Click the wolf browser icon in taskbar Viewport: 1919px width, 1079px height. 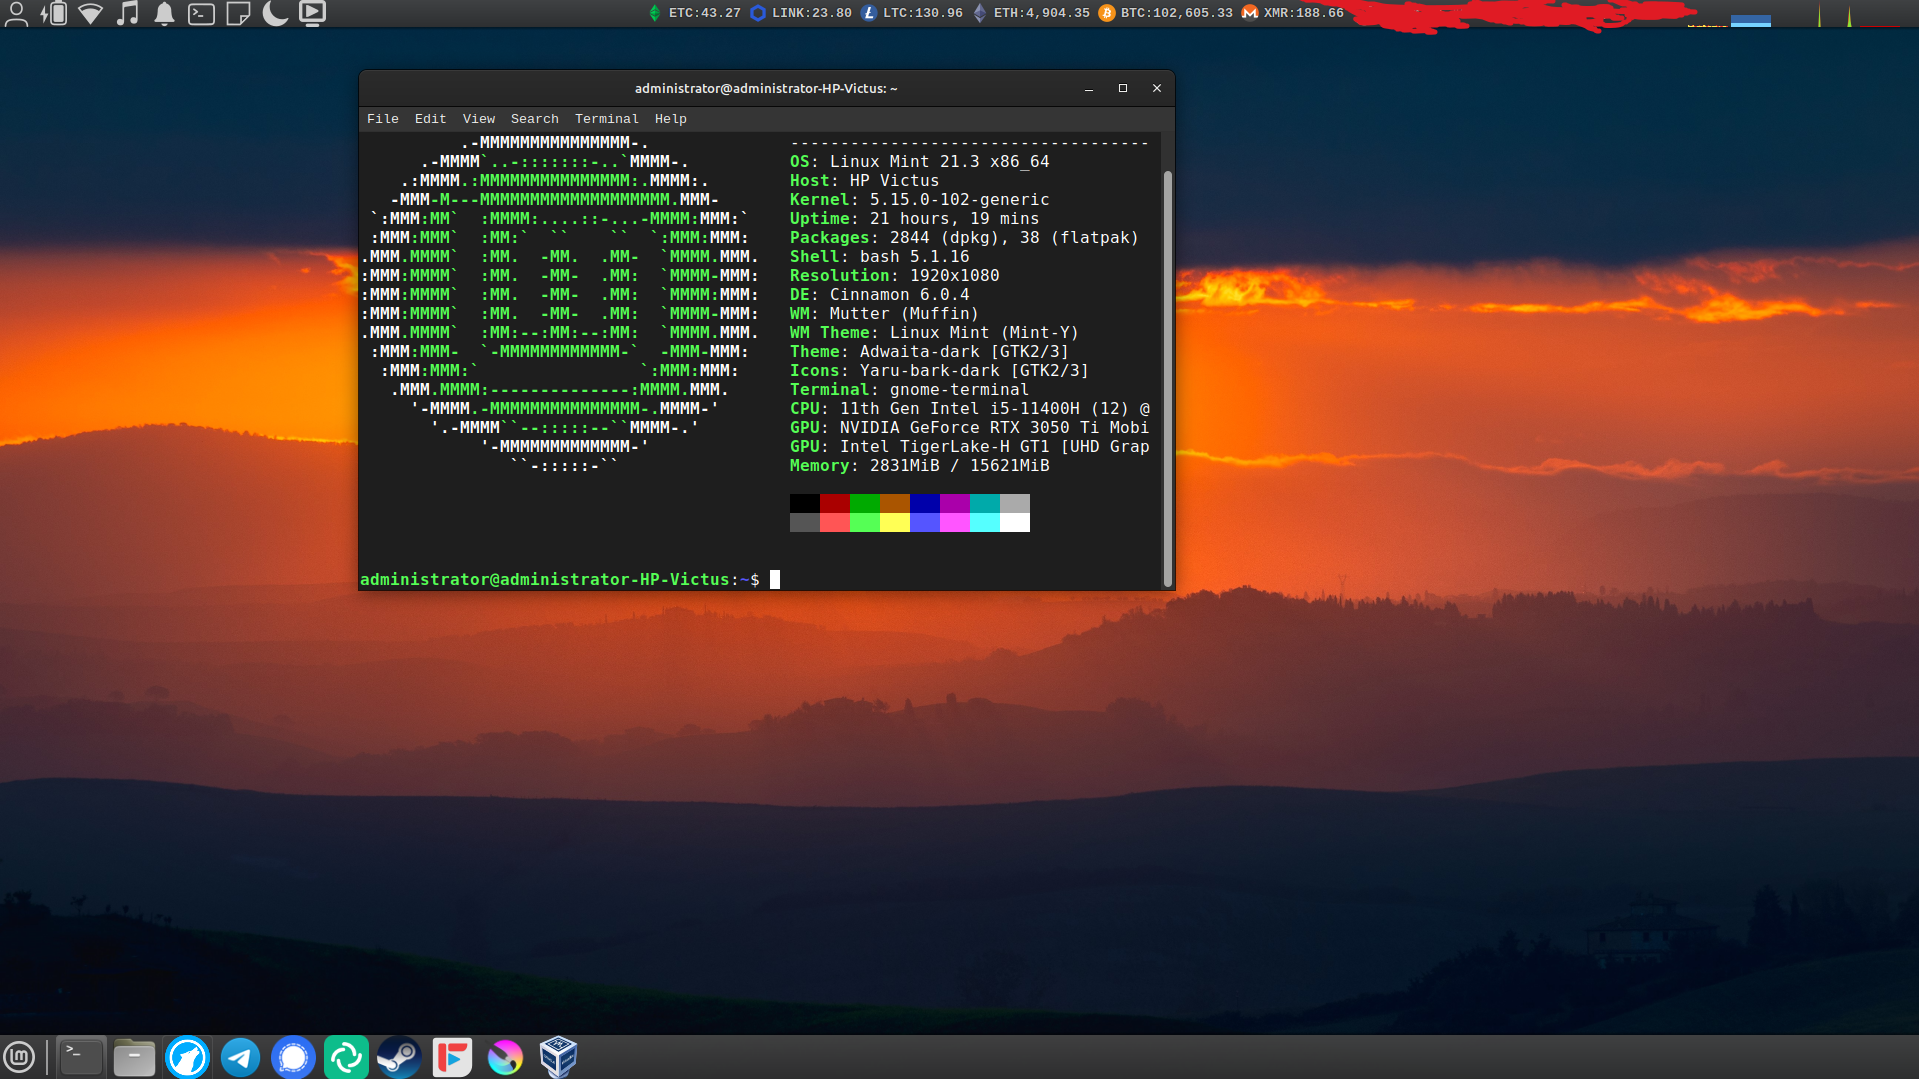187,1057
